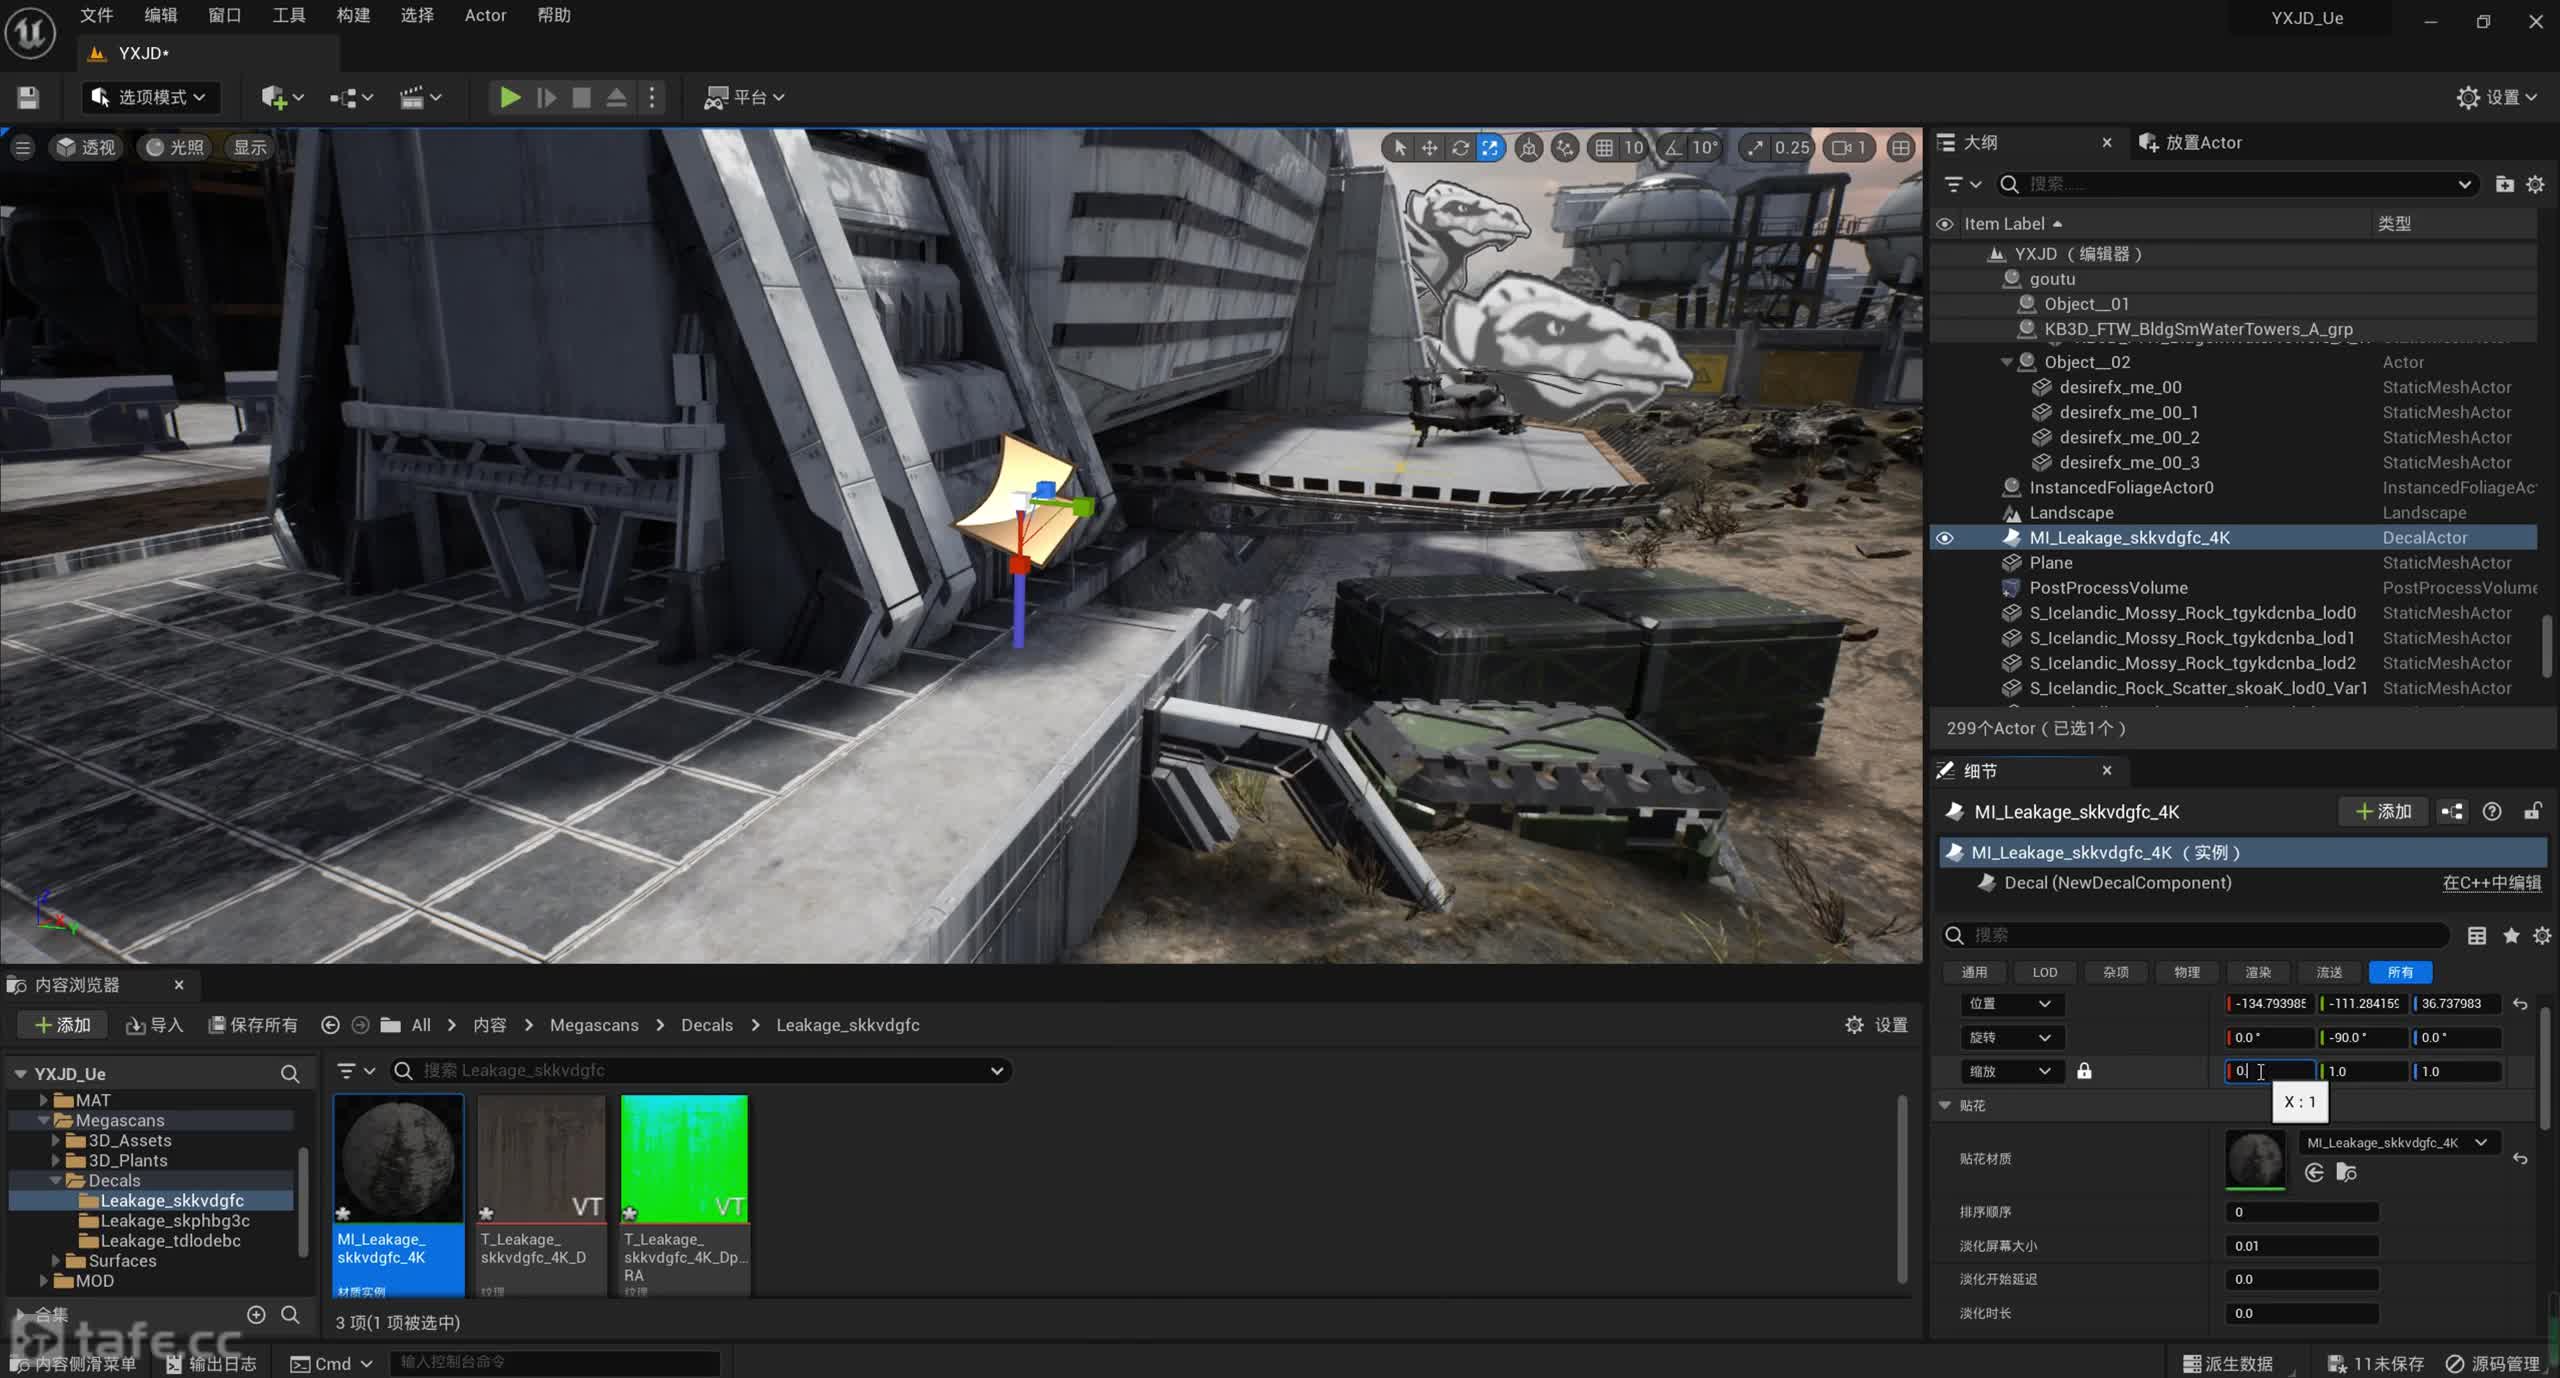Toggle the world/local coordinate system icon
2560x1378 pixels.
1528,148
